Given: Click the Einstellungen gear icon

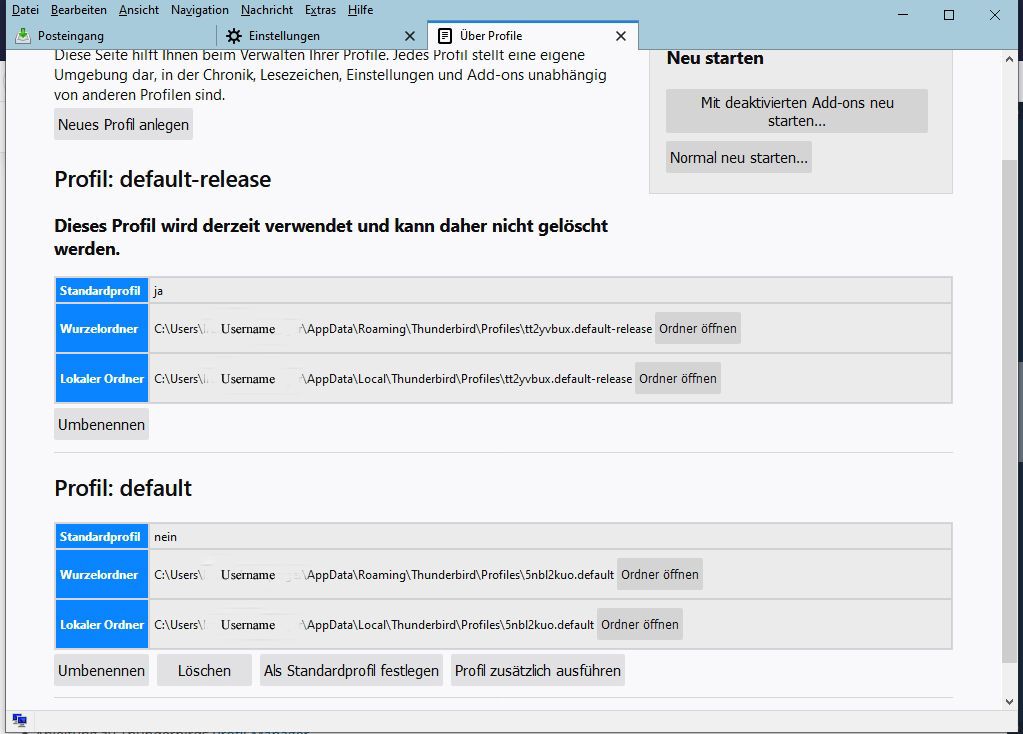Looking at the screenshot, I should 234,36.
